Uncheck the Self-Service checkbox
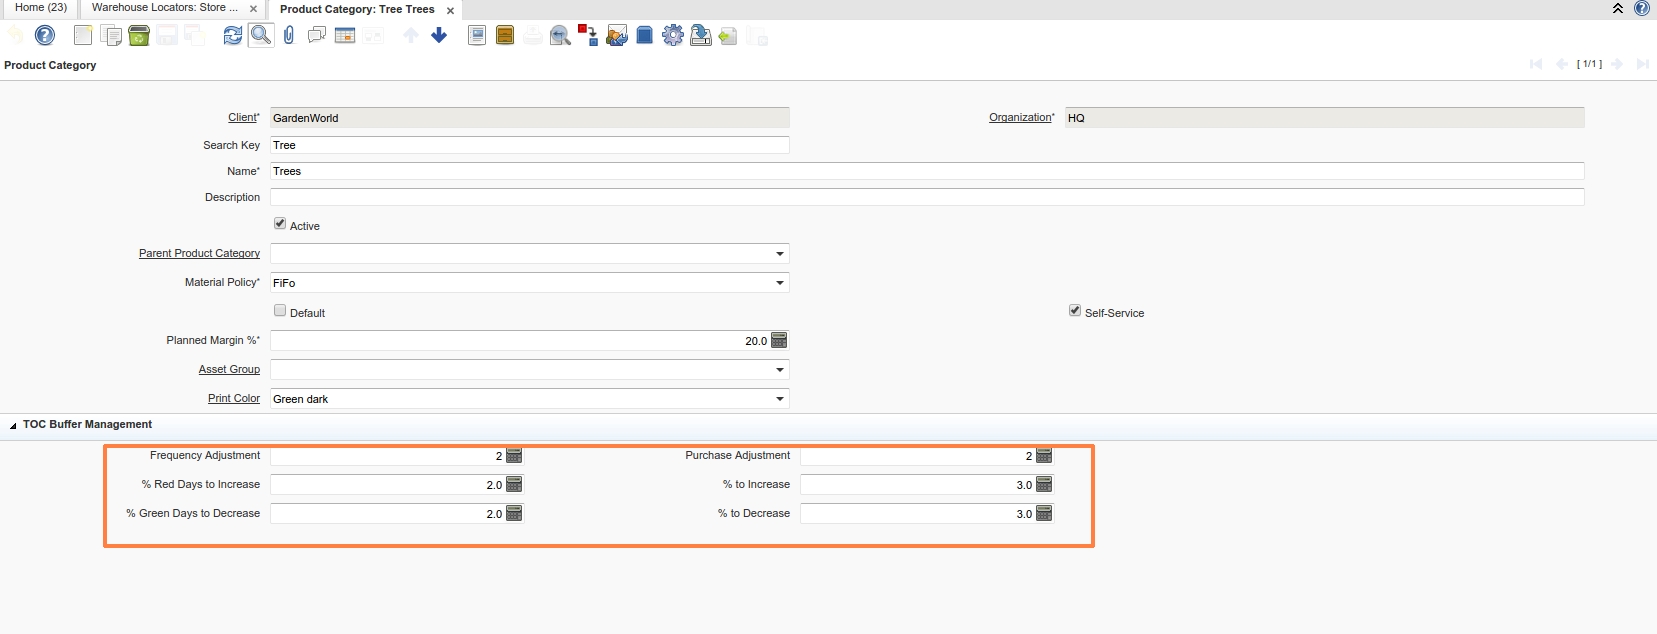This screenshot has height=634, width=1657. [1075, 311]
